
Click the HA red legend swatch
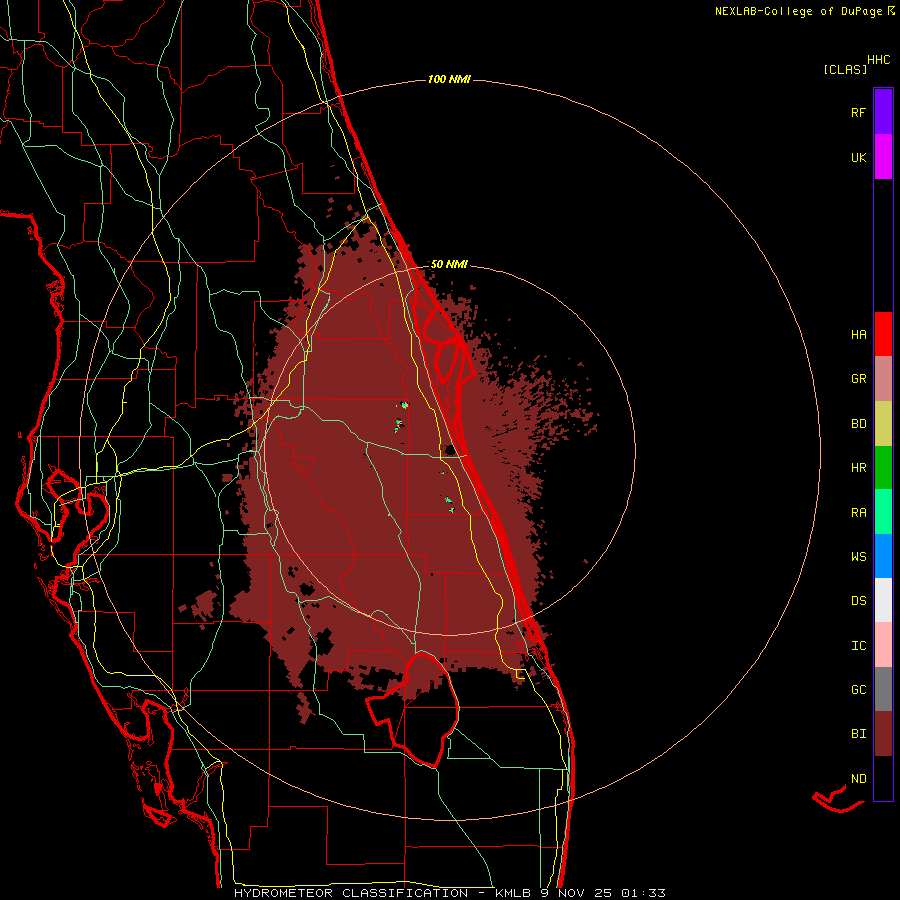[883, 334]
